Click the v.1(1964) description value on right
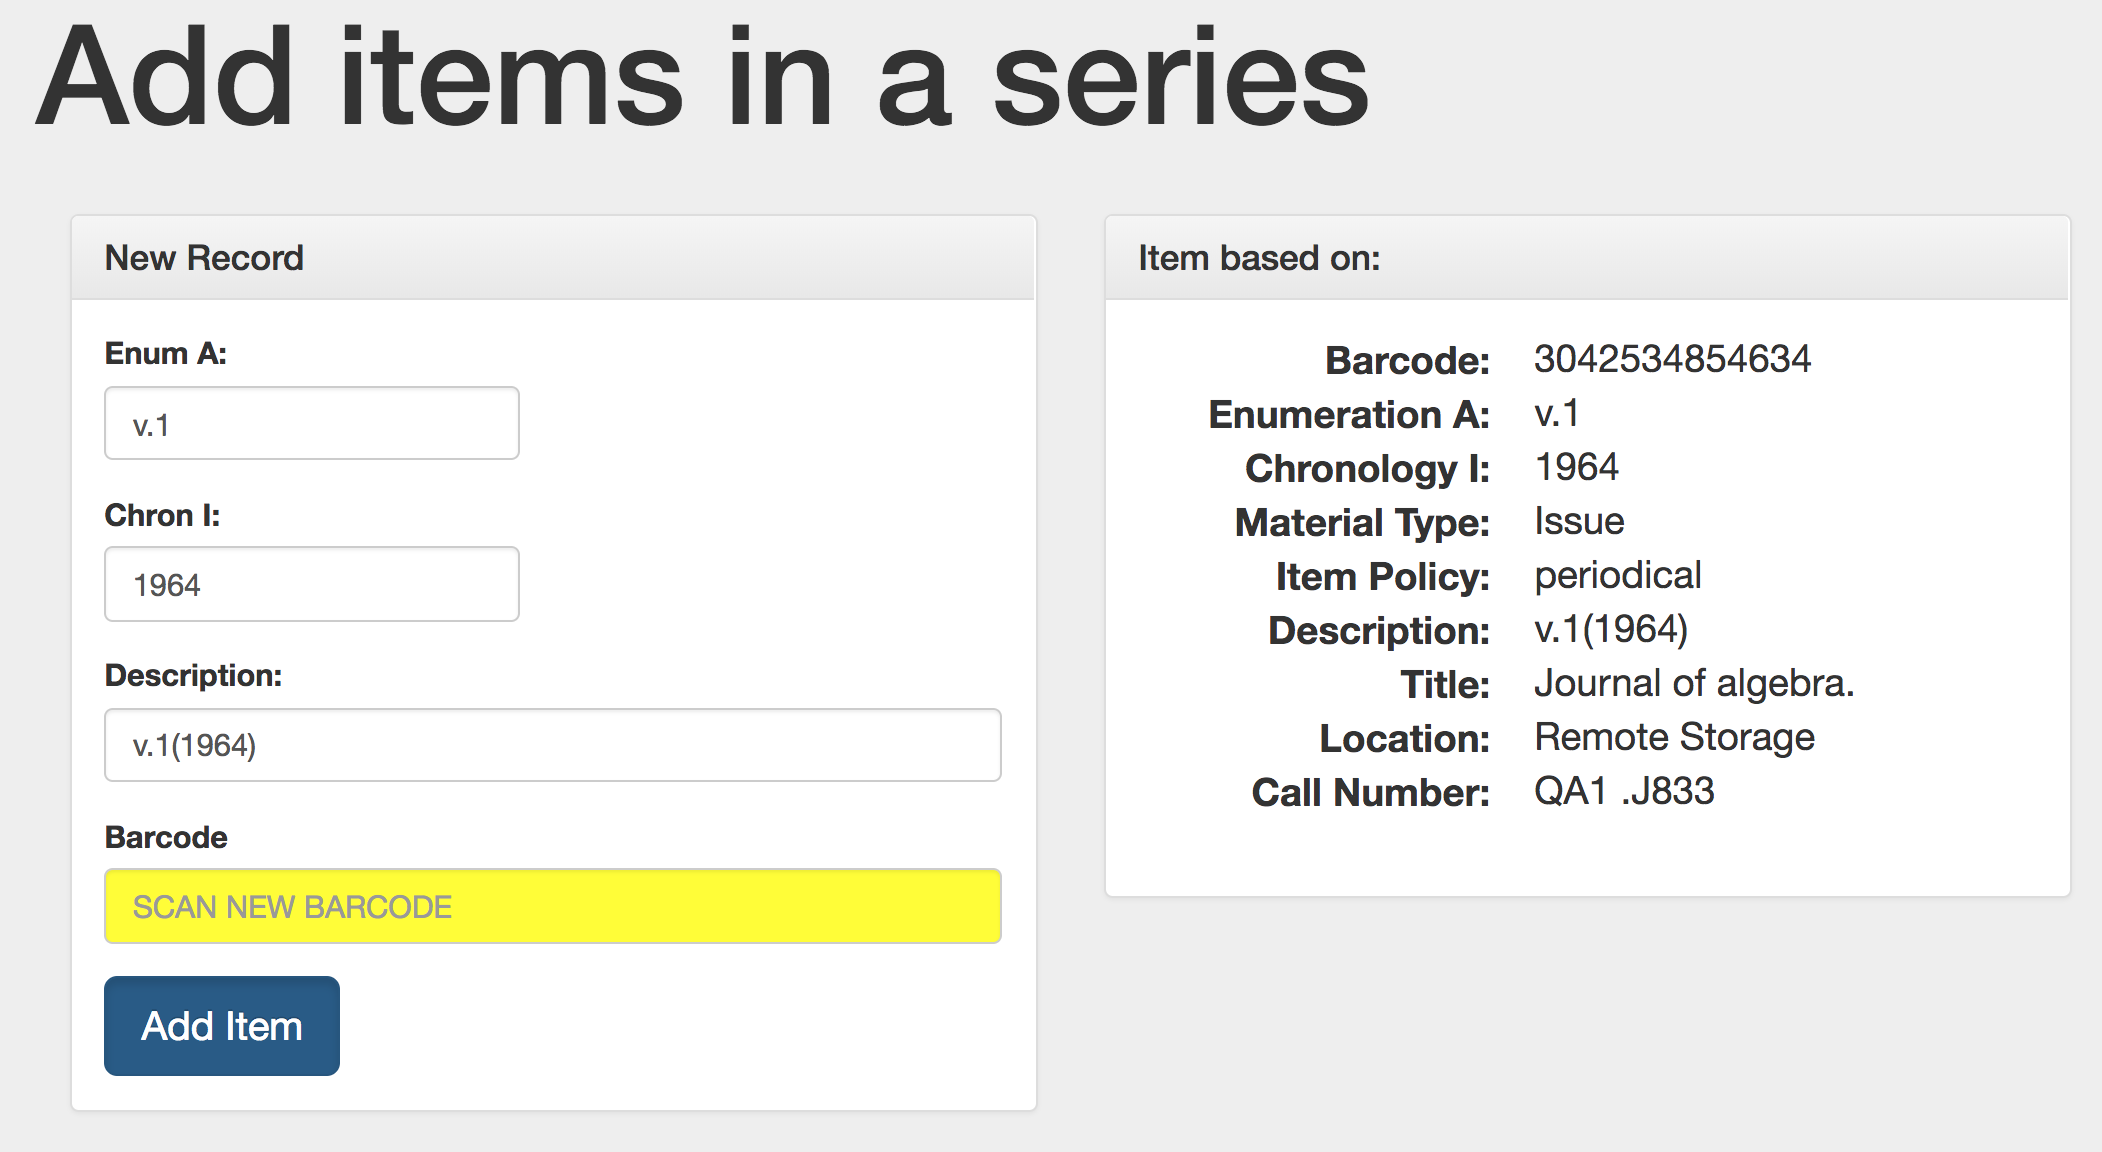This screenshot has height=1152, width=2102. pos(1611,629)
